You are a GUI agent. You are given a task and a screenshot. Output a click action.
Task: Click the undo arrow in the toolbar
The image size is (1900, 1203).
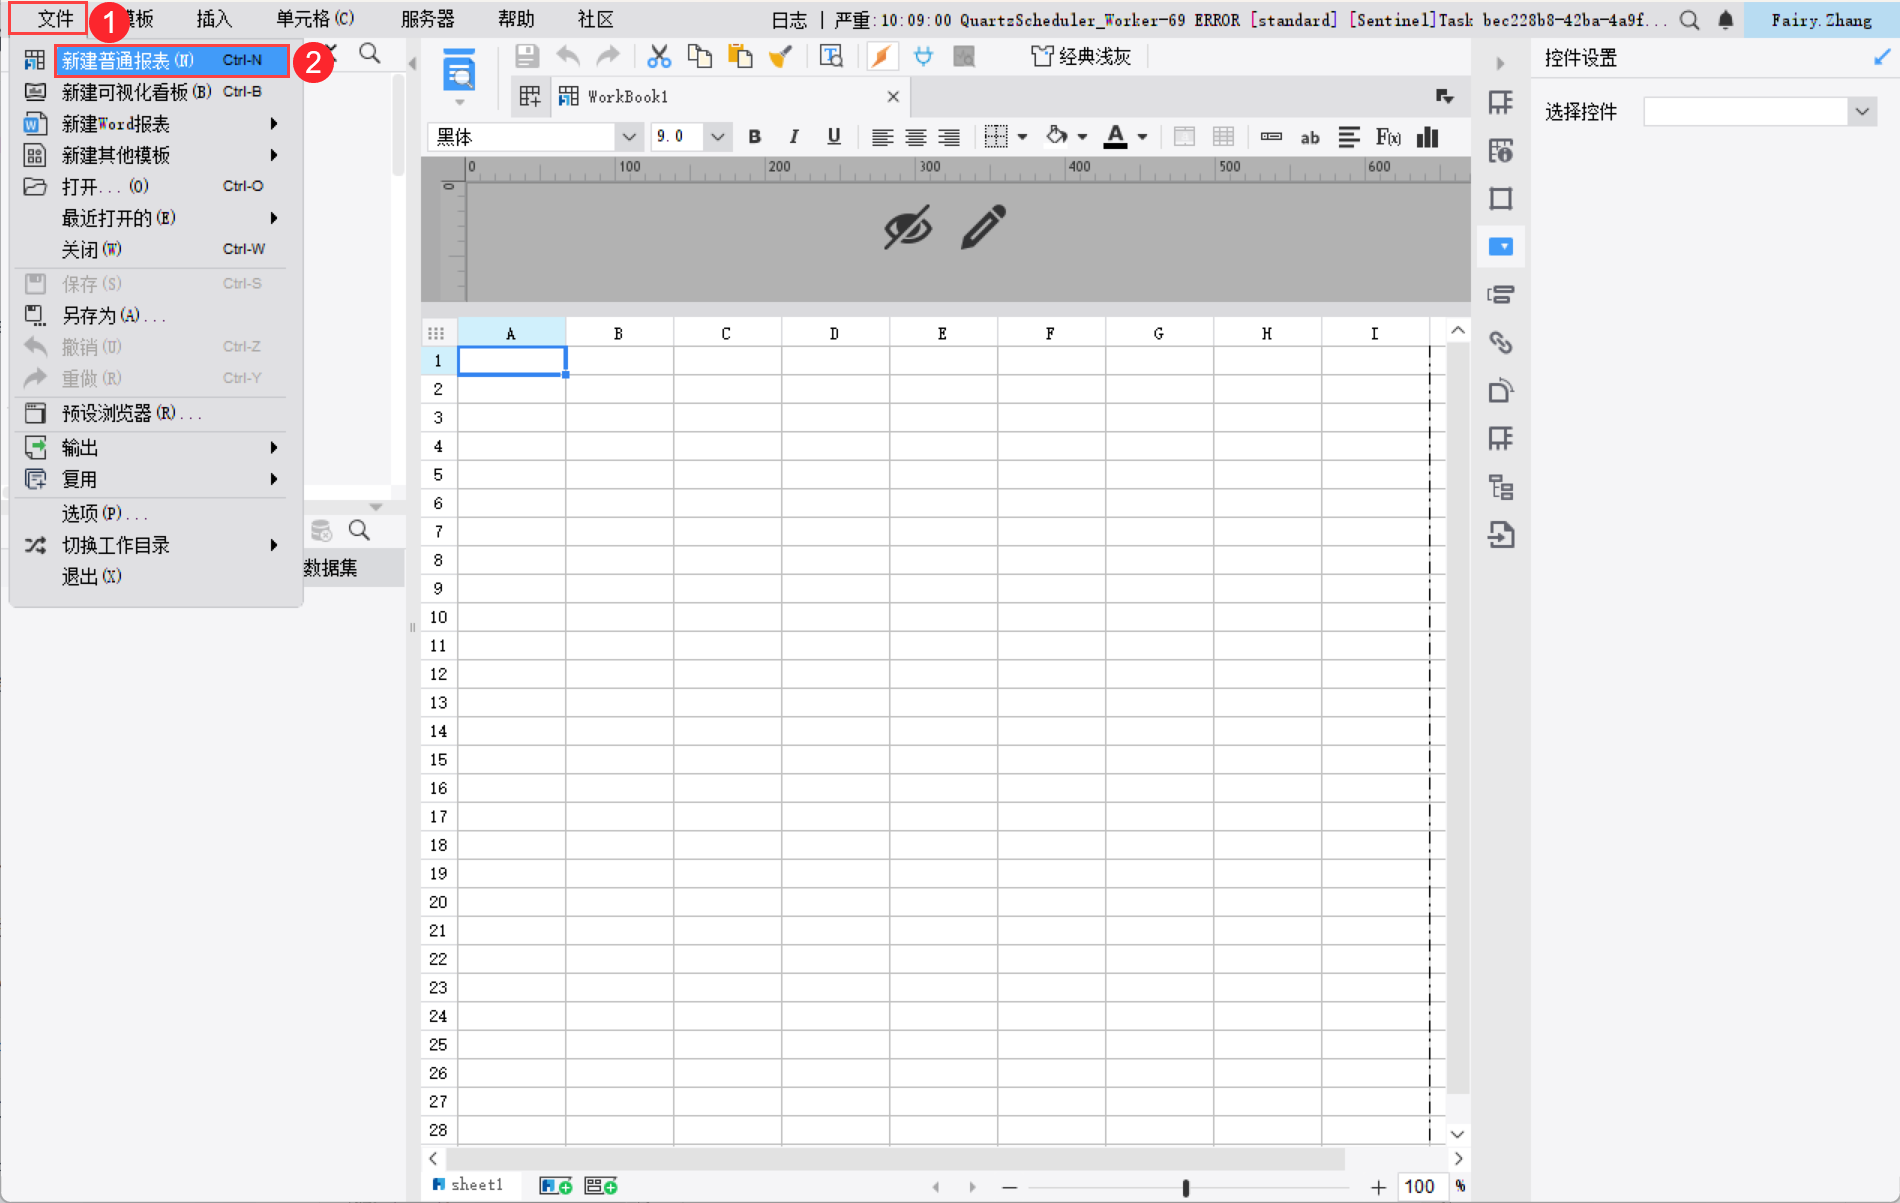pyautogui.click(x=568, y=57)
